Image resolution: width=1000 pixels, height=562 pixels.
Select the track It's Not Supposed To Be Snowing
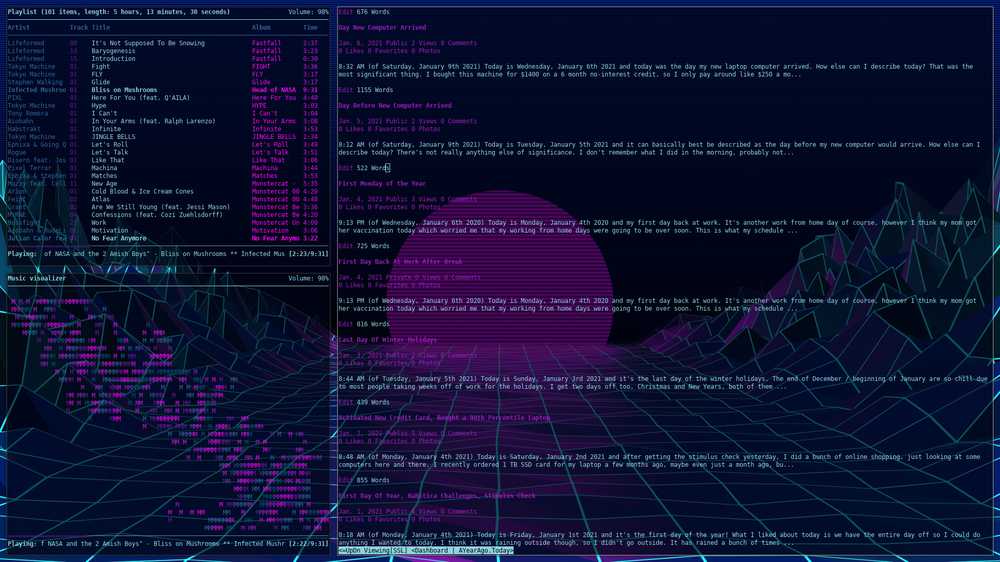coord(148,43)
